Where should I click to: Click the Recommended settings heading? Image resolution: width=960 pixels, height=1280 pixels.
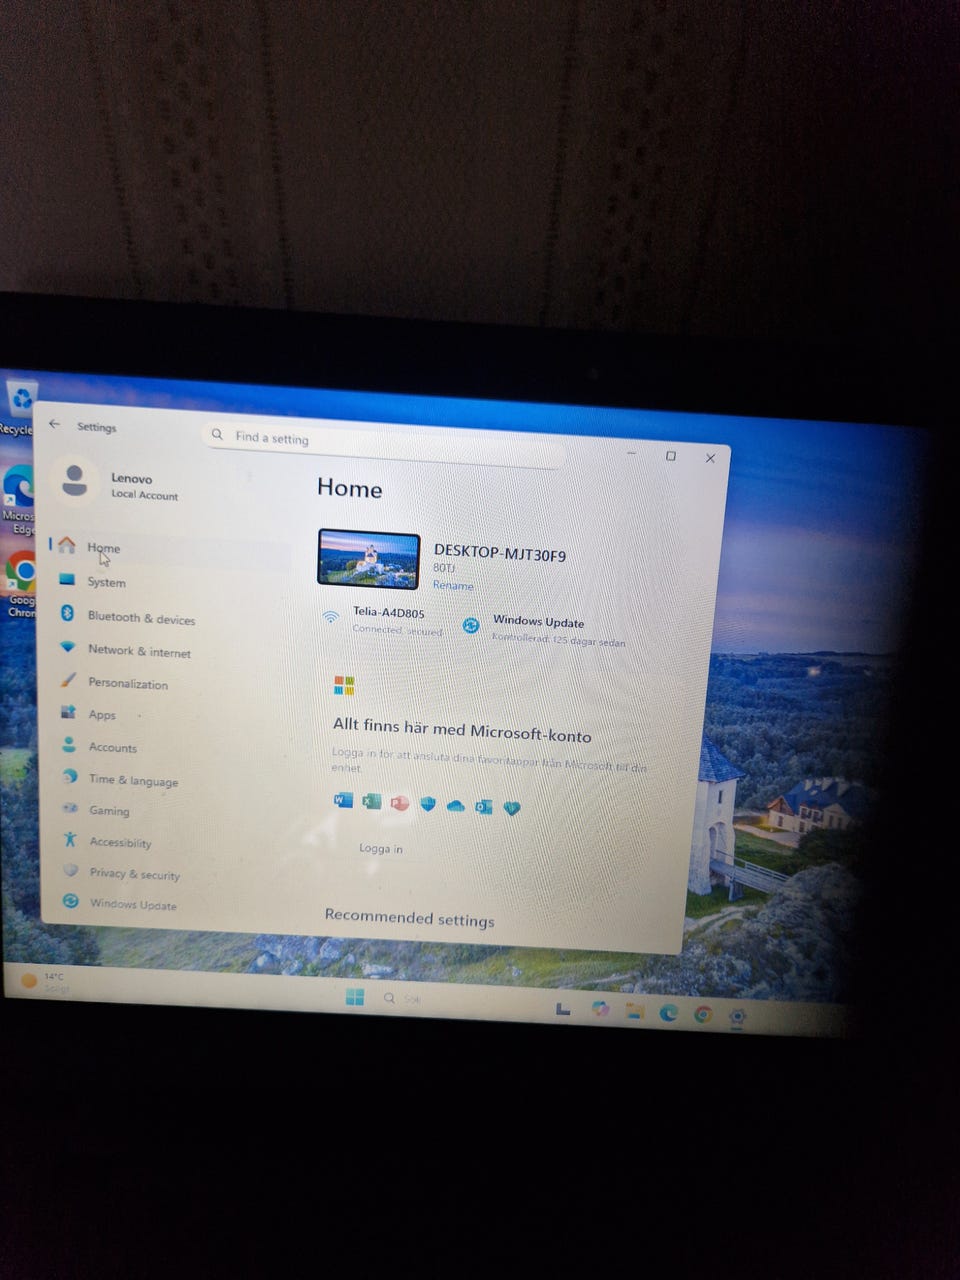coord(409,918)
